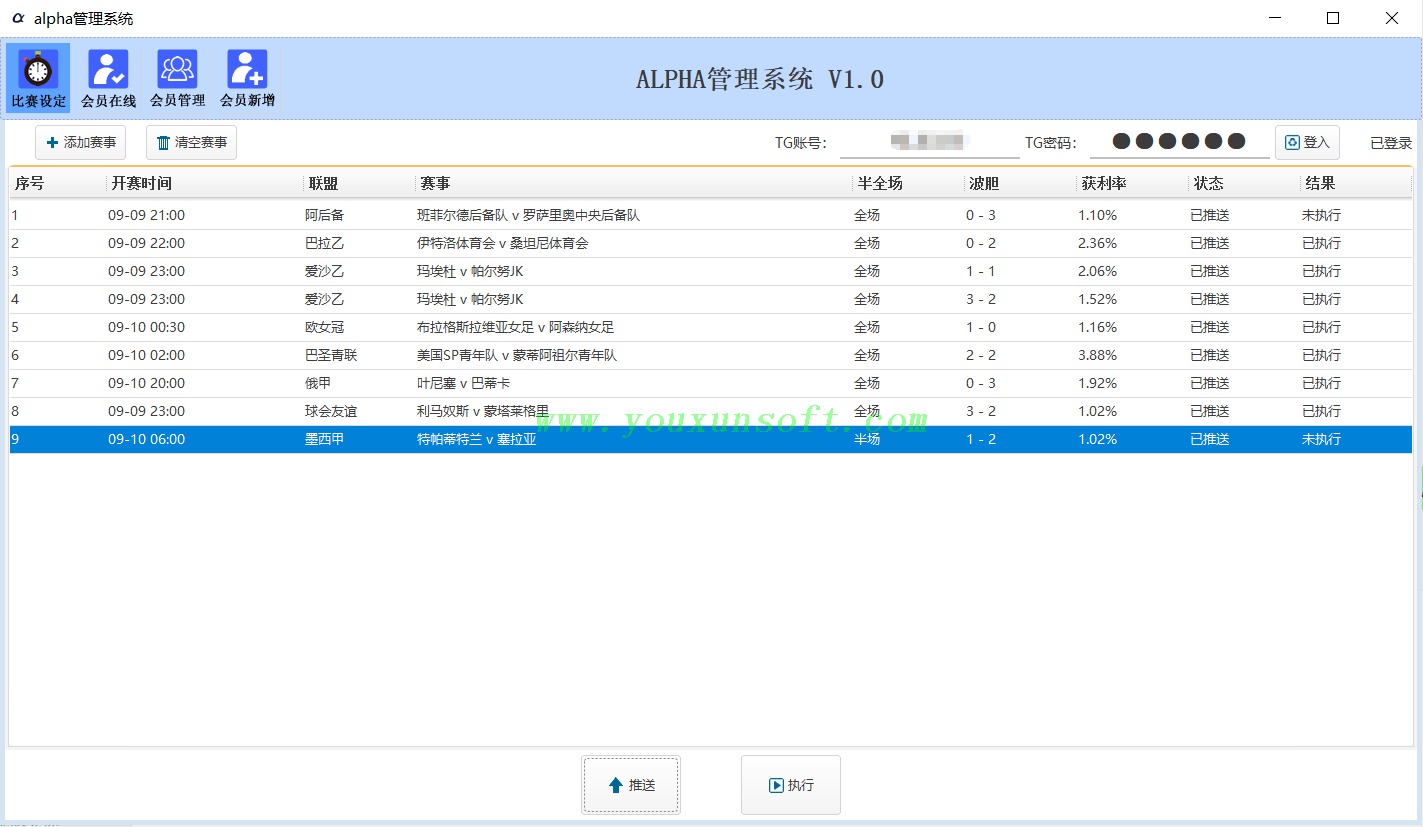Viewport: 1423px width, 827px height.
Task: Select the 玛埃杜 v 帕尔努JK row scored 1 - 1
Action: [x=711, y=271]
